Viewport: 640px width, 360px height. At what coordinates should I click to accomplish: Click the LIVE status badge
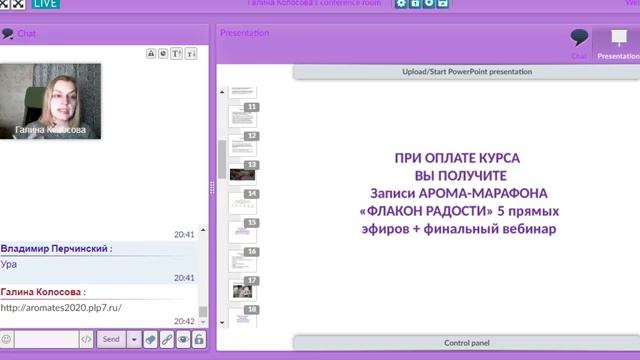46,4
